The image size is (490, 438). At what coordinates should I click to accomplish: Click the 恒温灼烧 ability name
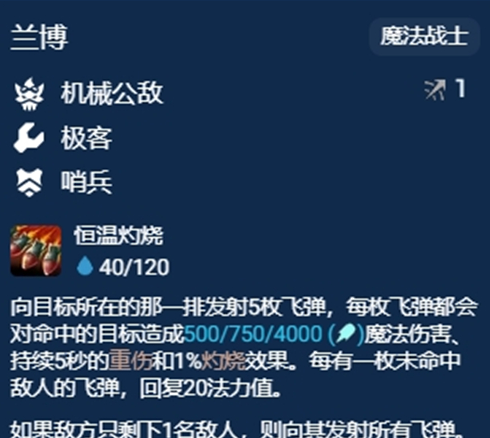[118, 235]
